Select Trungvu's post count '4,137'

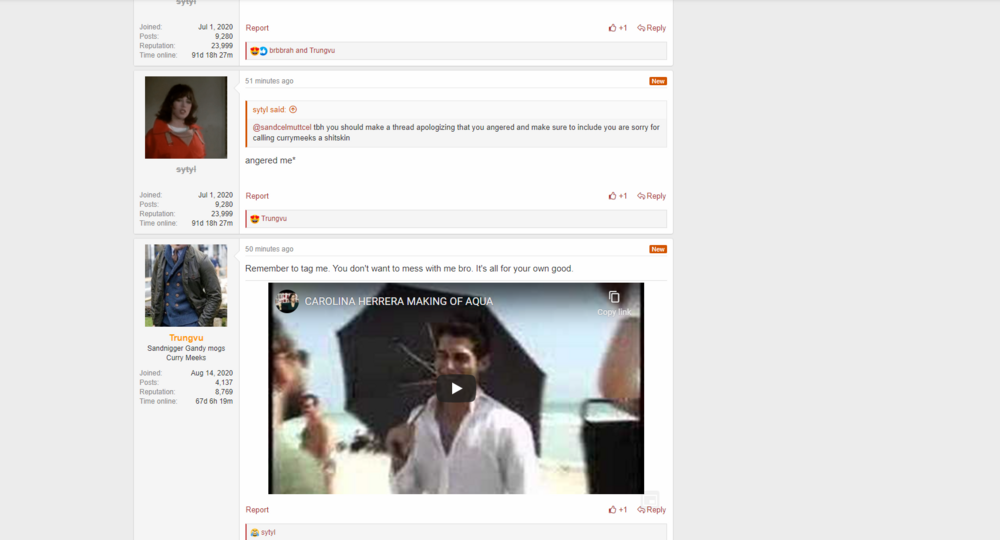(224, 383)
